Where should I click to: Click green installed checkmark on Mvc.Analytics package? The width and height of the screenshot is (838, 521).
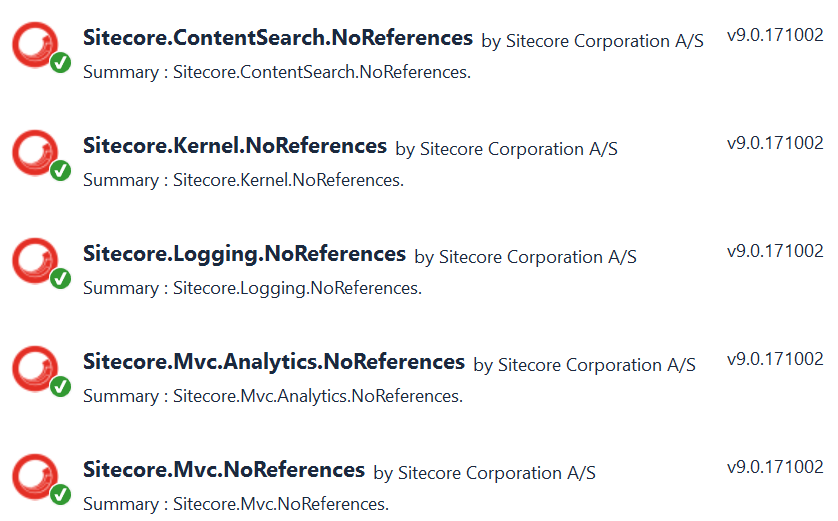click(x=60, y=387)
